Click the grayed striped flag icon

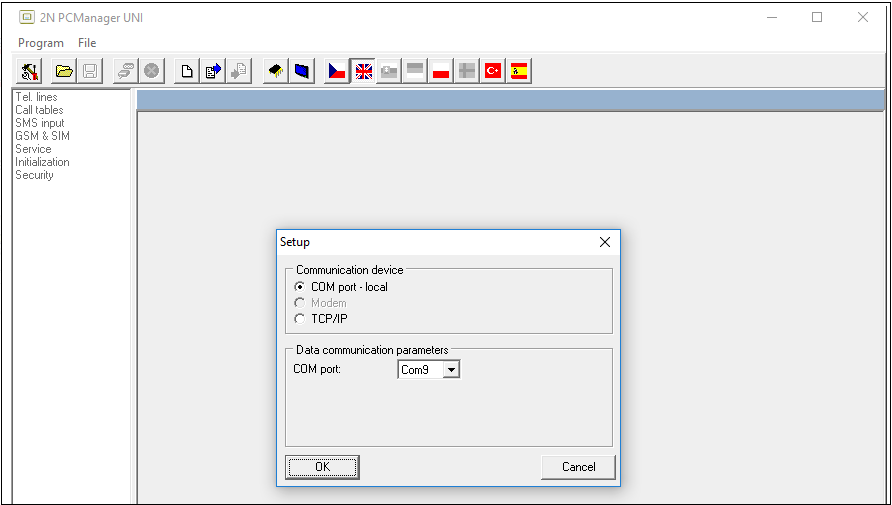click(x=415, y=71)
